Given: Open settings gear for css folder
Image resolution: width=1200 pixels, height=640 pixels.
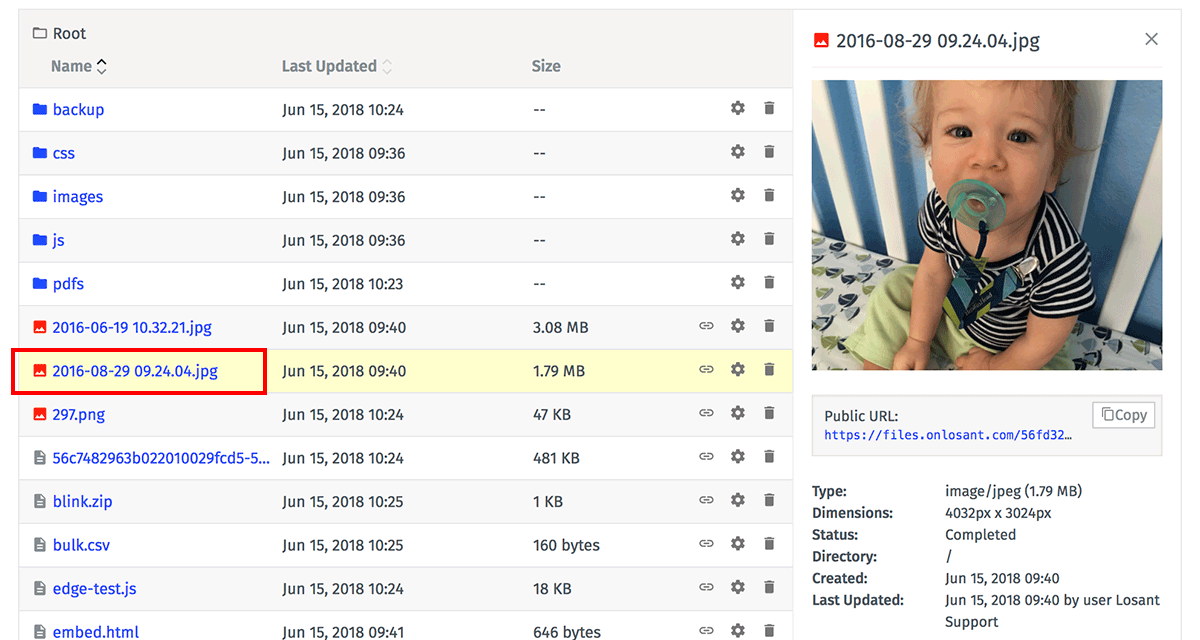Looking at the screenshot, I should point(738,152).
